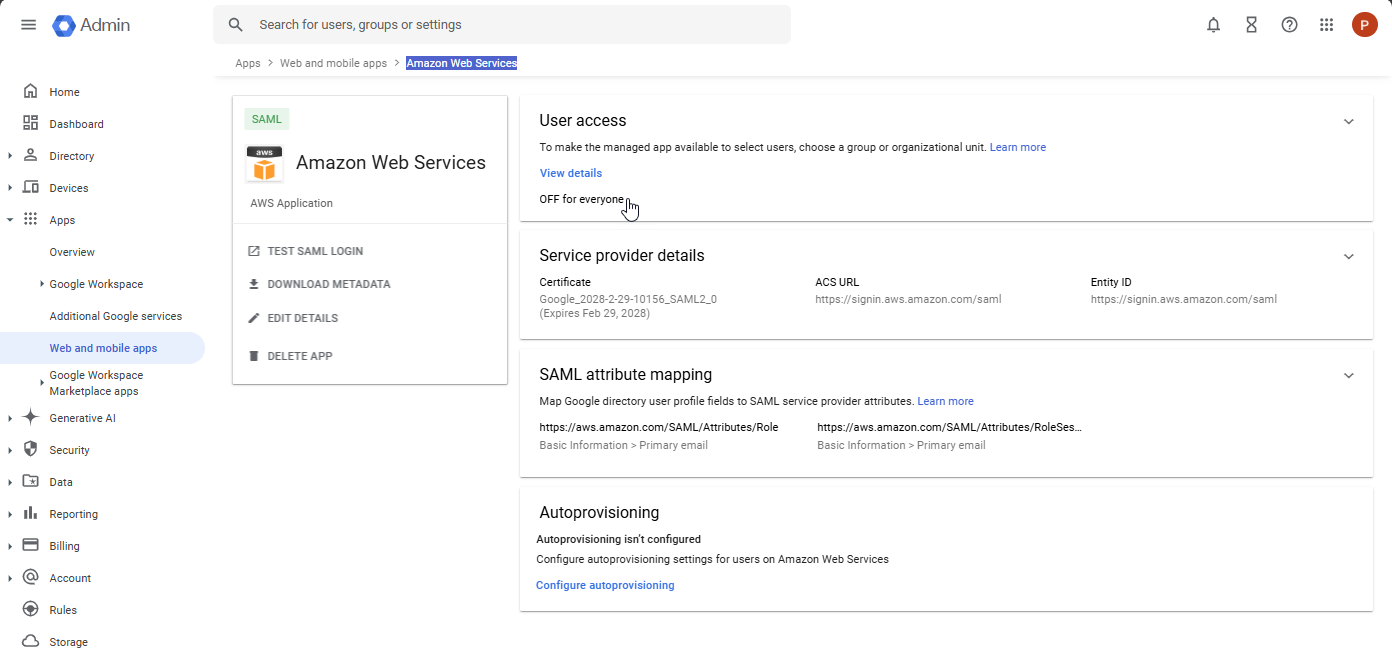Click the Amazon Web Services breadcrumb text

tap(462, 63)
